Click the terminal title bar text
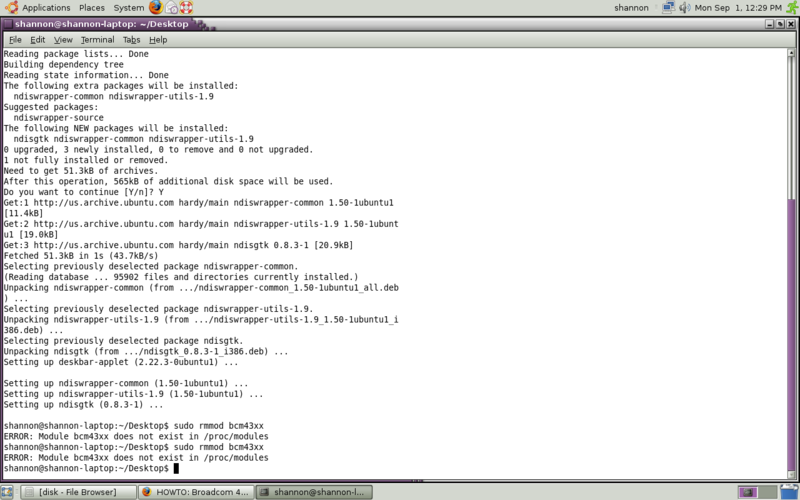This screenshot has height=500, width=800. point(102,24)
